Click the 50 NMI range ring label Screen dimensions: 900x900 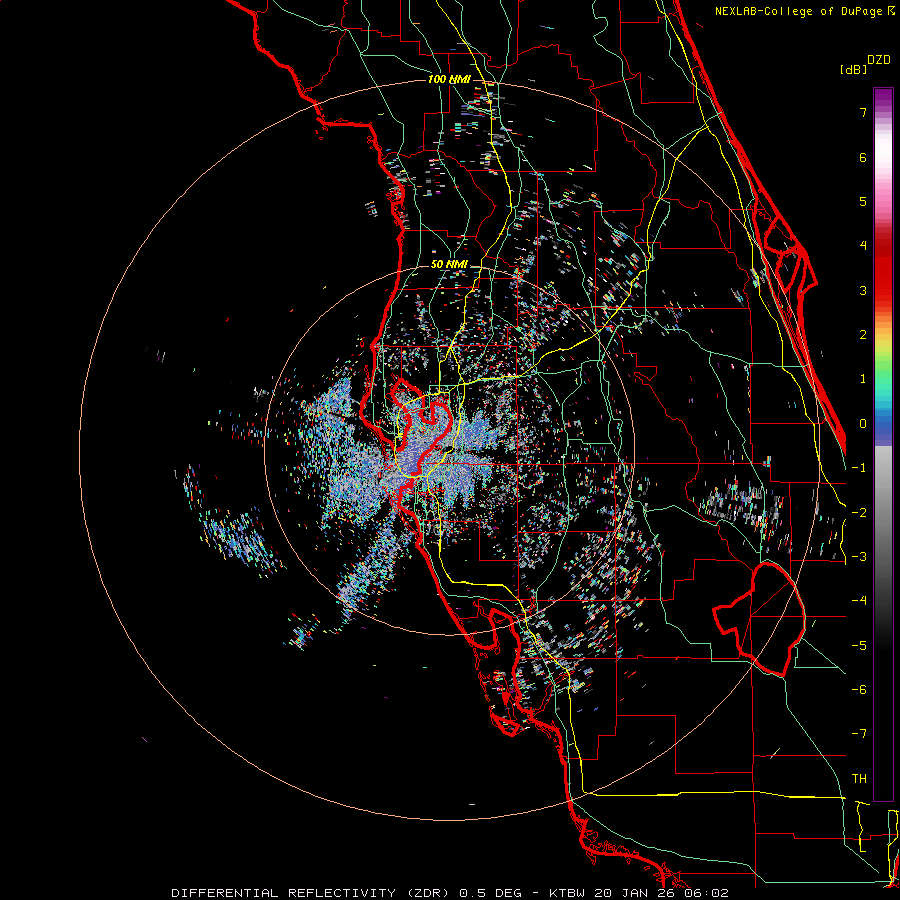pos(449,265)
